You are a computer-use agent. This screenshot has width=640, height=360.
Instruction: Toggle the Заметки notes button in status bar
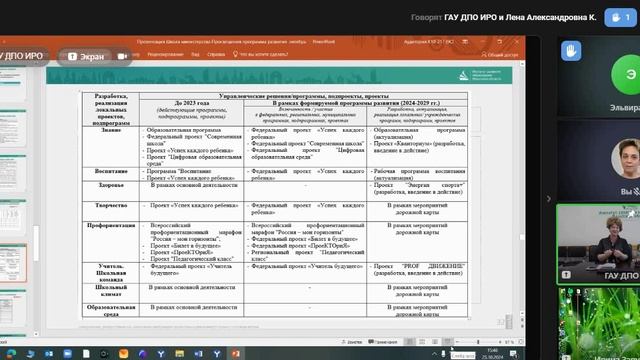(x=351, y=342)
